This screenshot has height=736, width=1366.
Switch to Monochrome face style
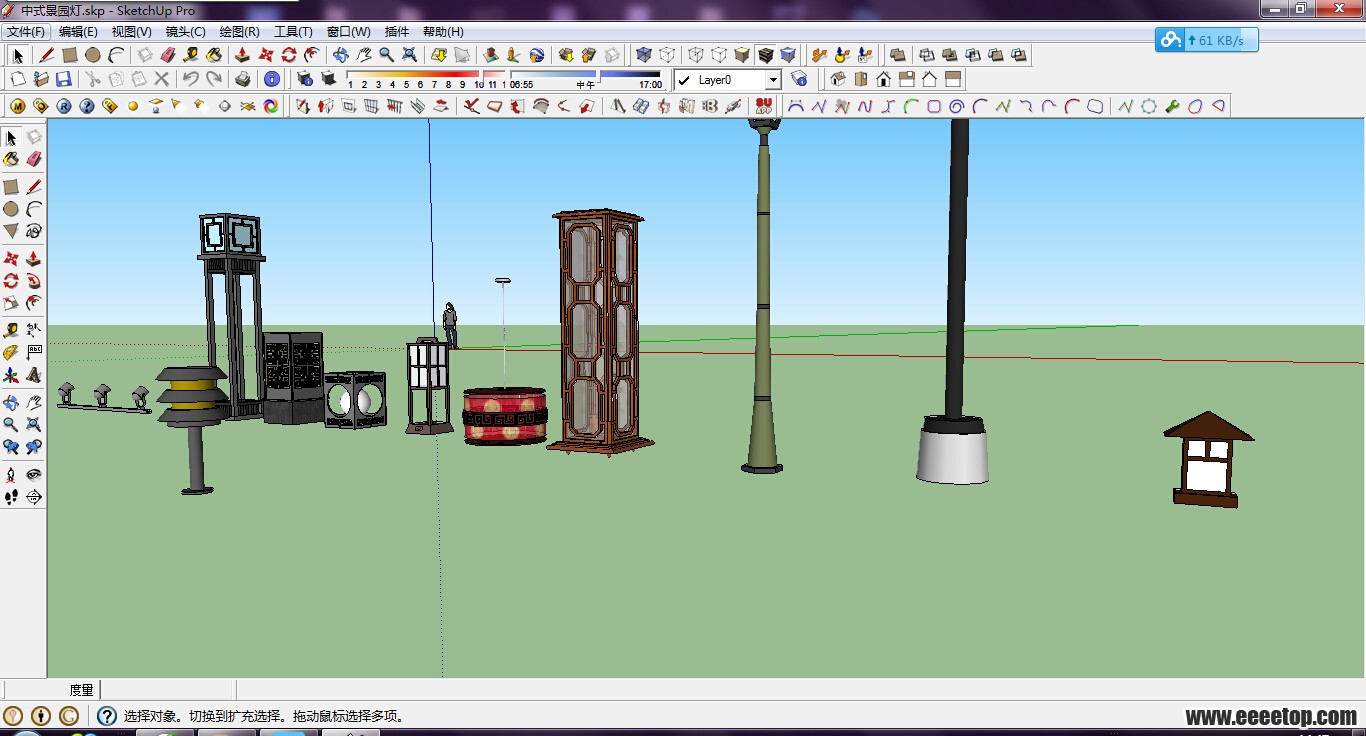coord(788,55)
